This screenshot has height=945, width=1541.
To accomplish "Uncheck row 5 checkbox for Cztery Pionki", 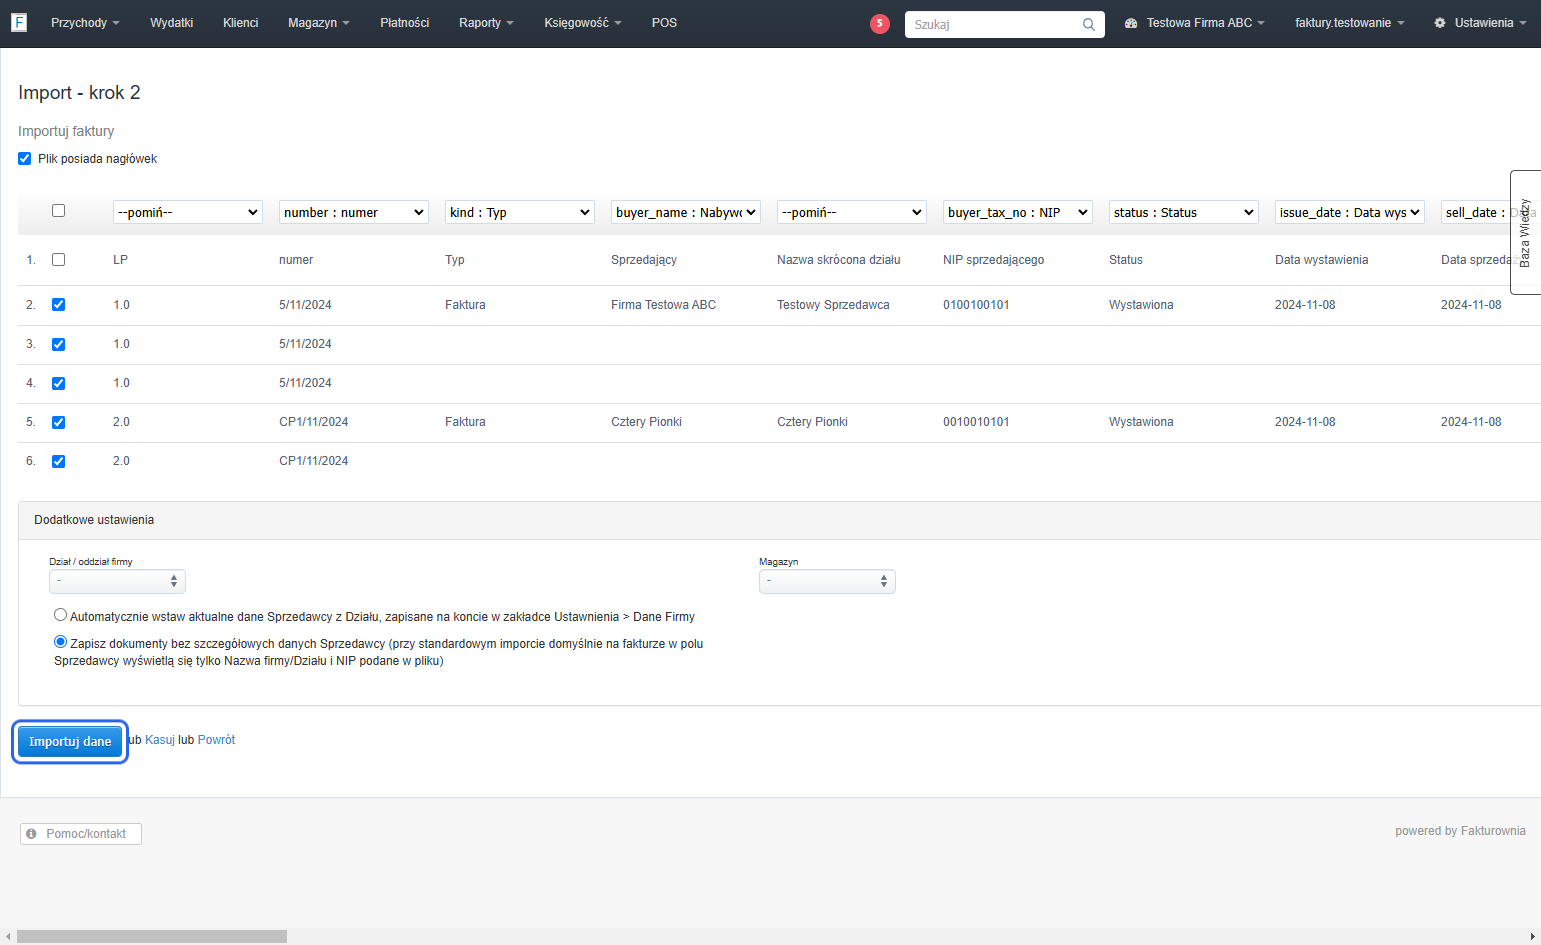I will (58, 422).
